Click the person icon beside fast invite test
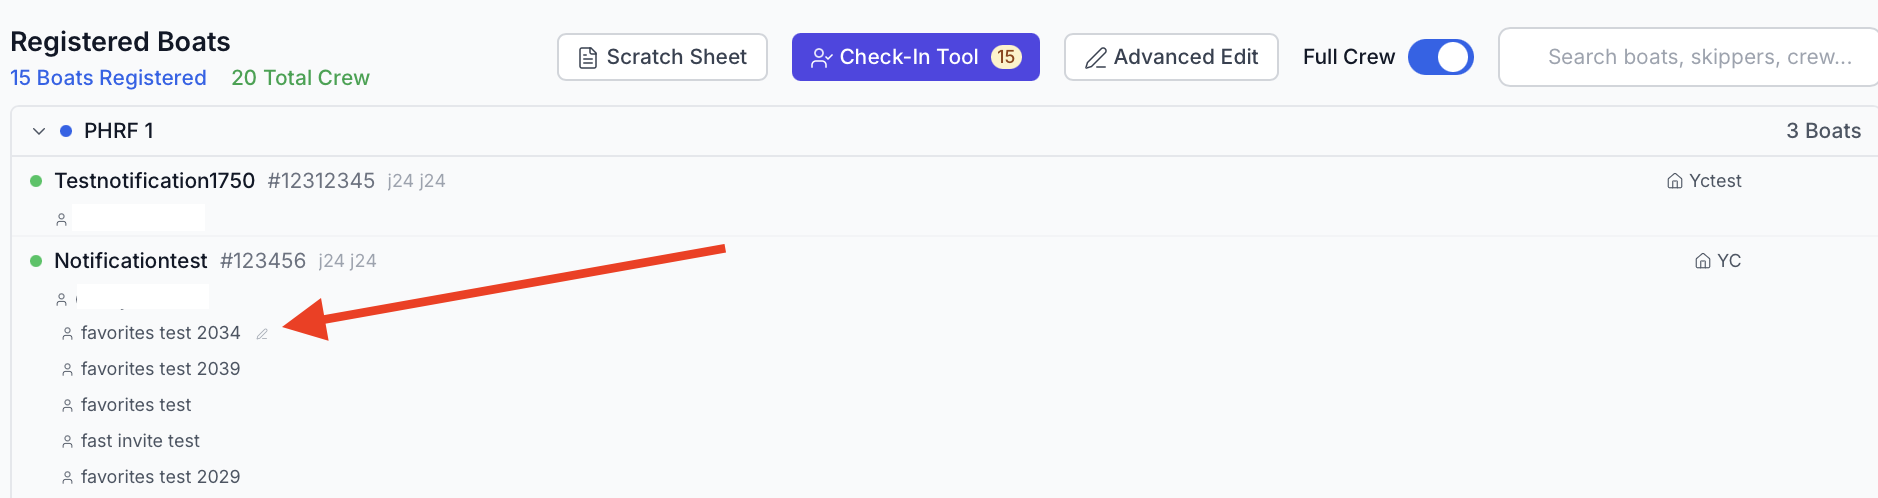 click(x=67, y=442)
